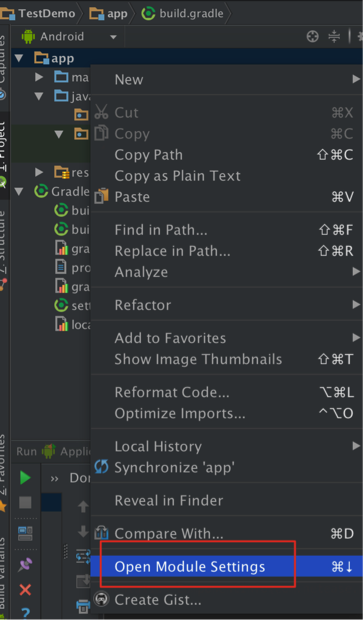Viewport: 363px width, 620px height.
Task: Toggle the Scroll to End icon in console
Action: point(83,580)
